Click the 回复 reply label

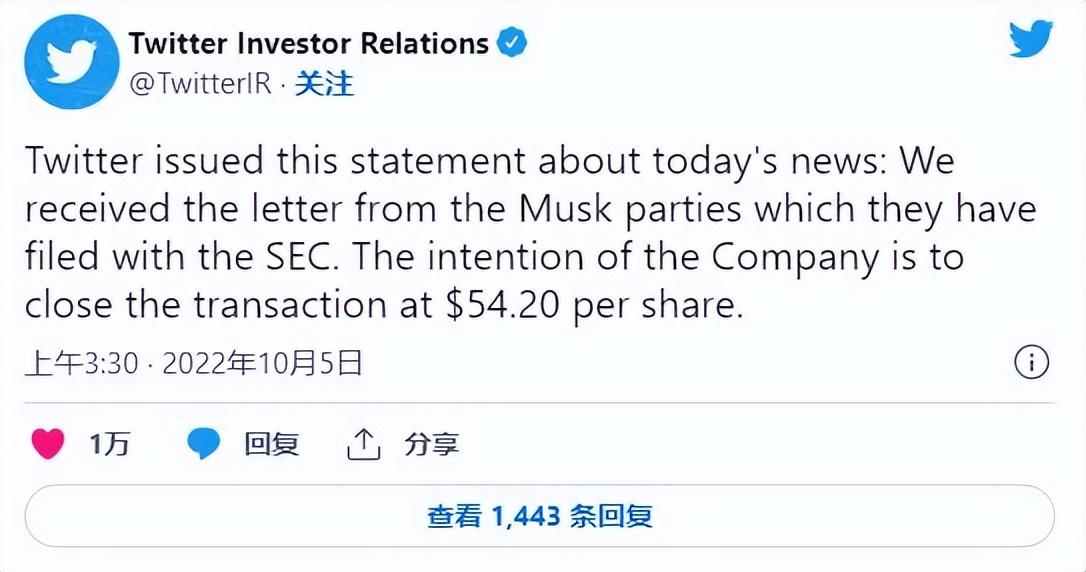(272, 444)
